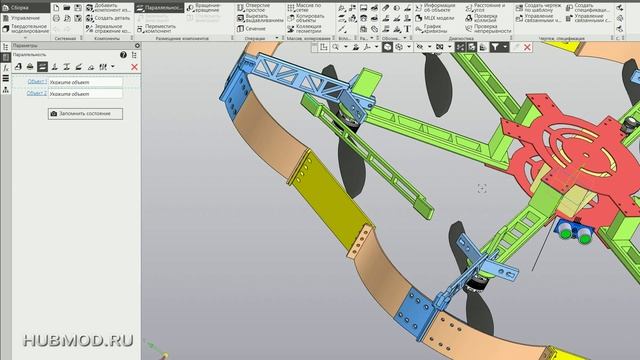Image resolution: width=640 pixels, height=360 pixels.
Task: Click the print icon
Action: (x=56, y=18)
